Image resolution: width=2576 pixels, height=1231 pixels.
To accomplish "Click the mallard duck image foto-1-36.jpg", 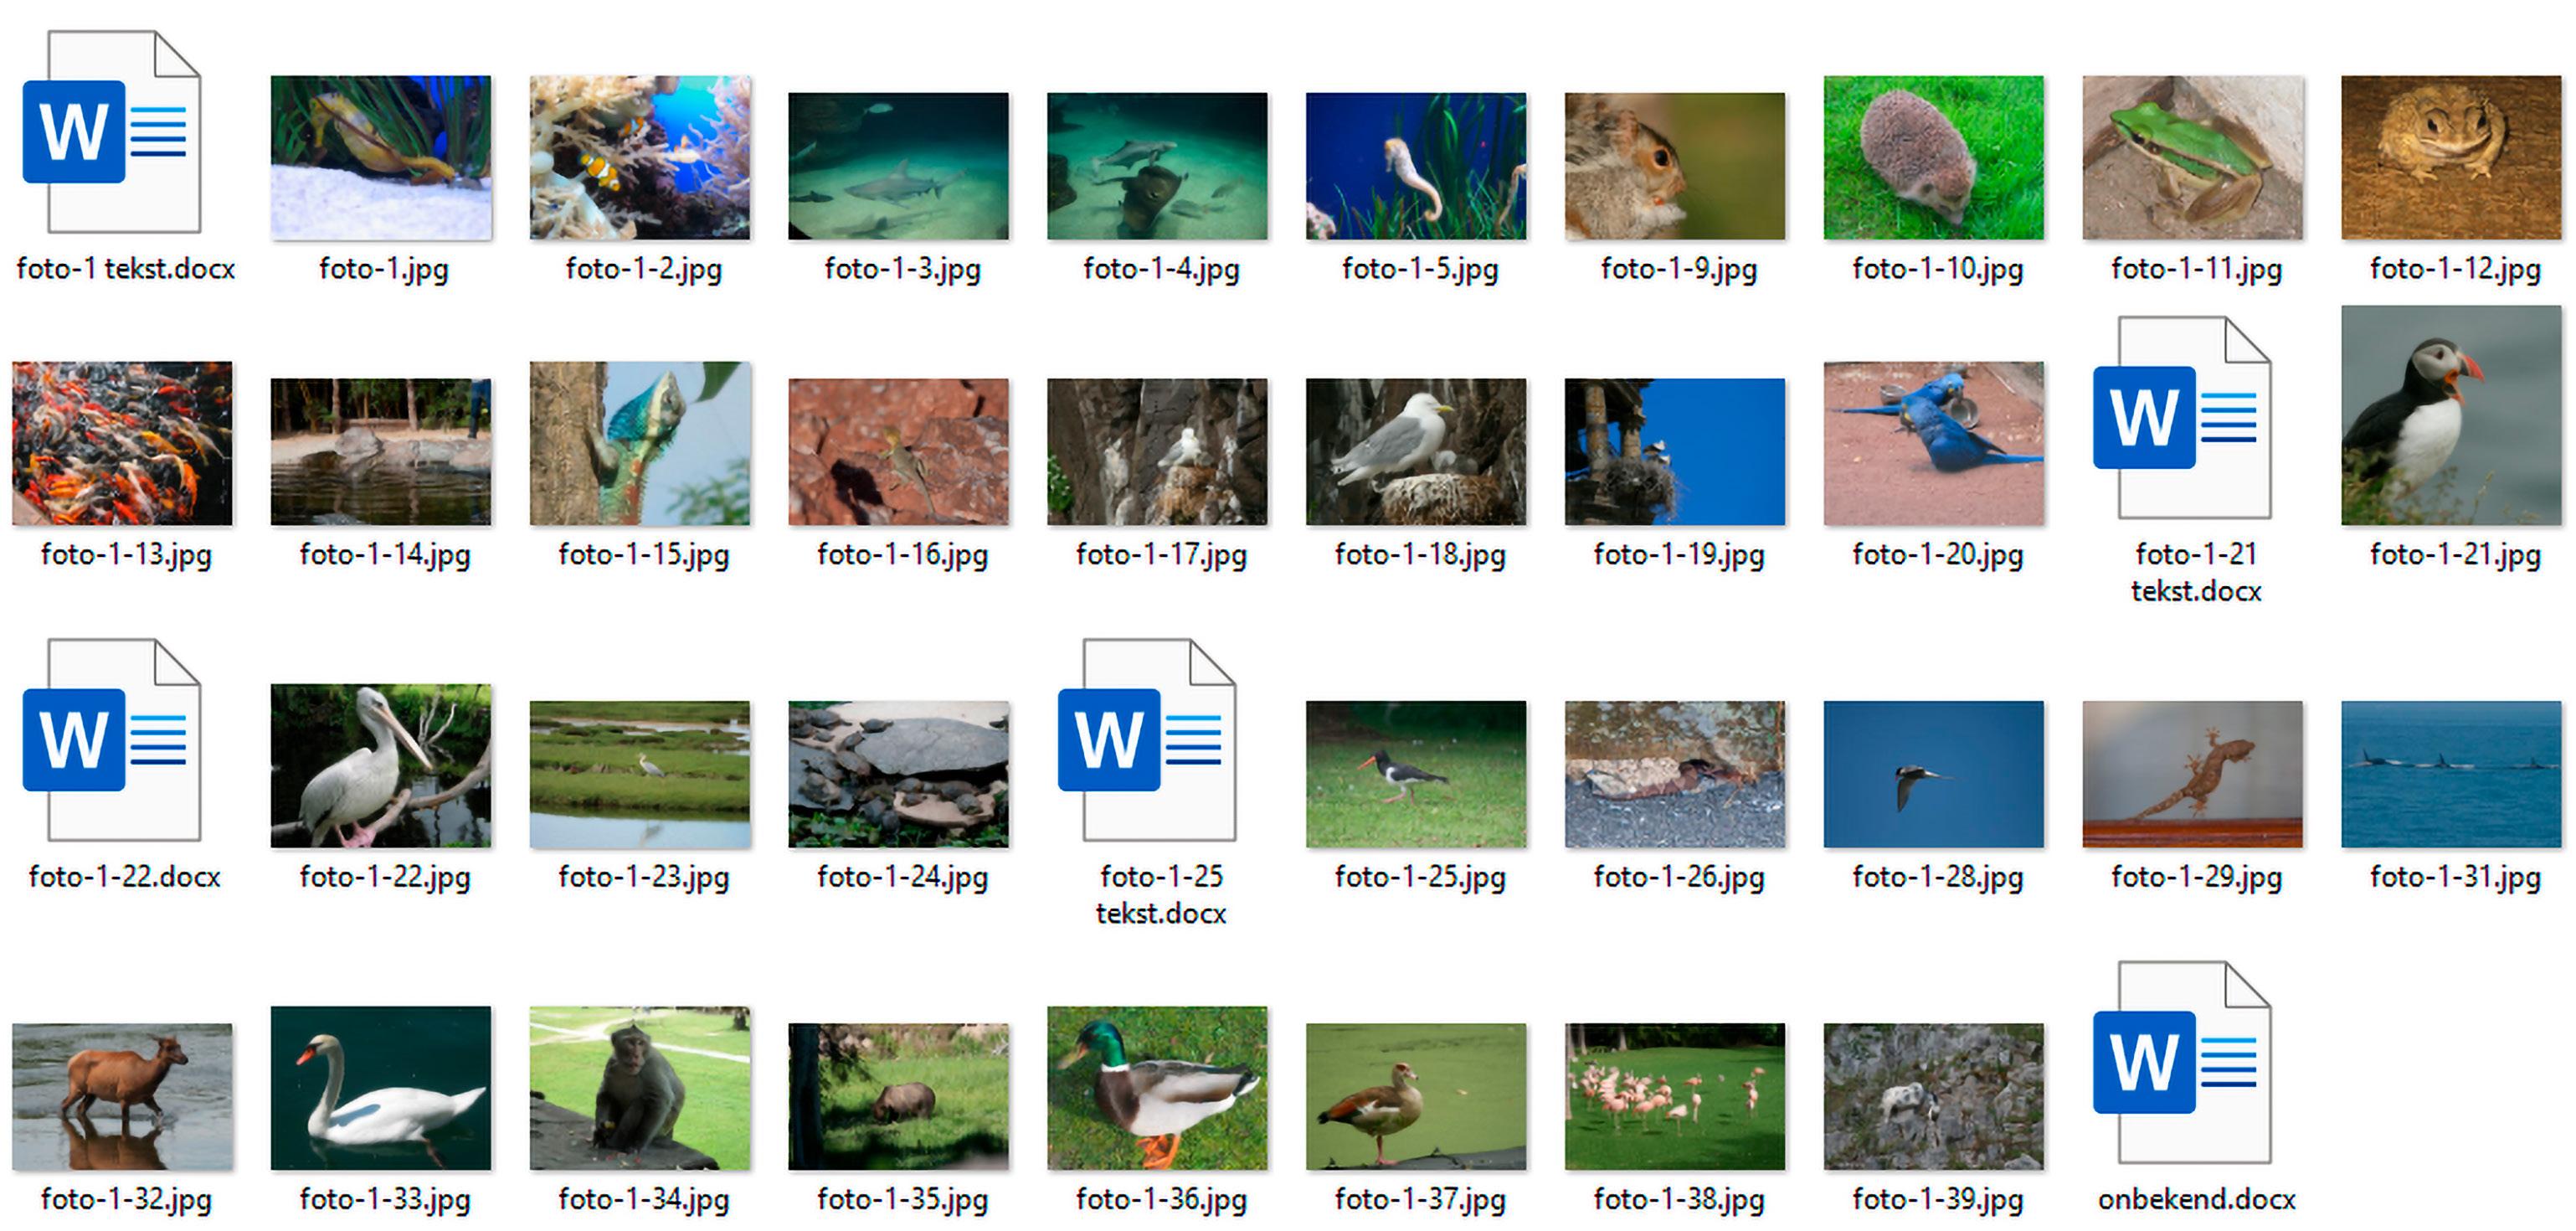I will tap(1157, 1088).
